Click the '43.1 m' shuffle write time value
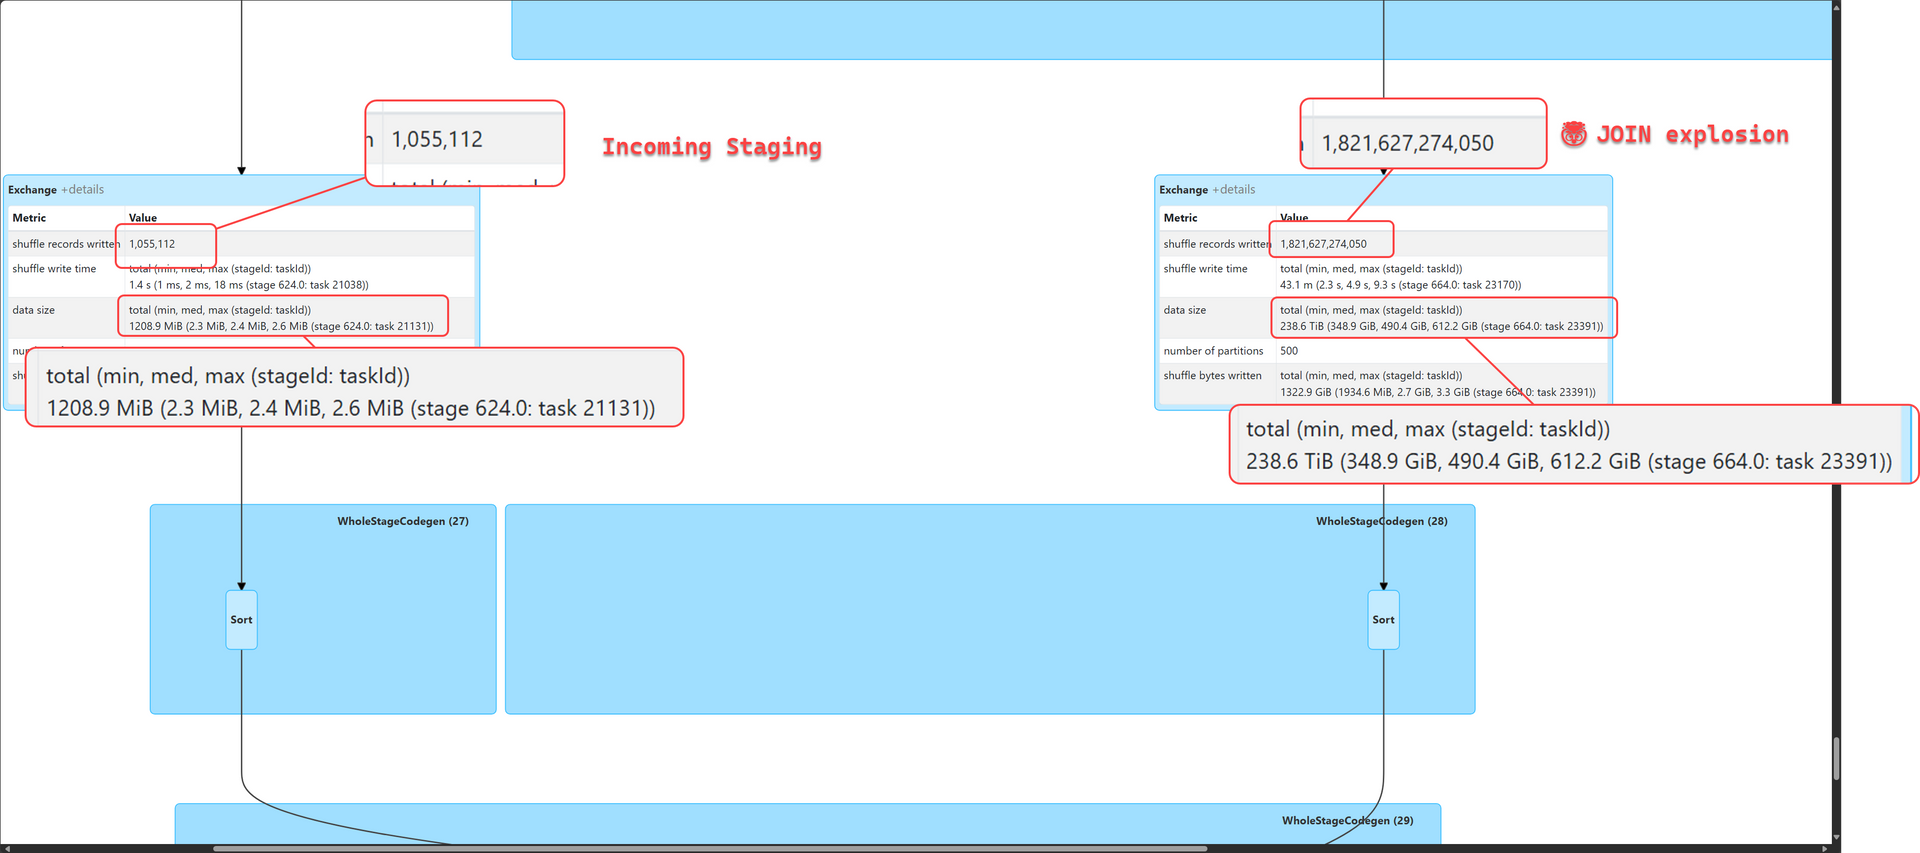The width and height of the screenshot is (1920, 853). (1400, 285)
